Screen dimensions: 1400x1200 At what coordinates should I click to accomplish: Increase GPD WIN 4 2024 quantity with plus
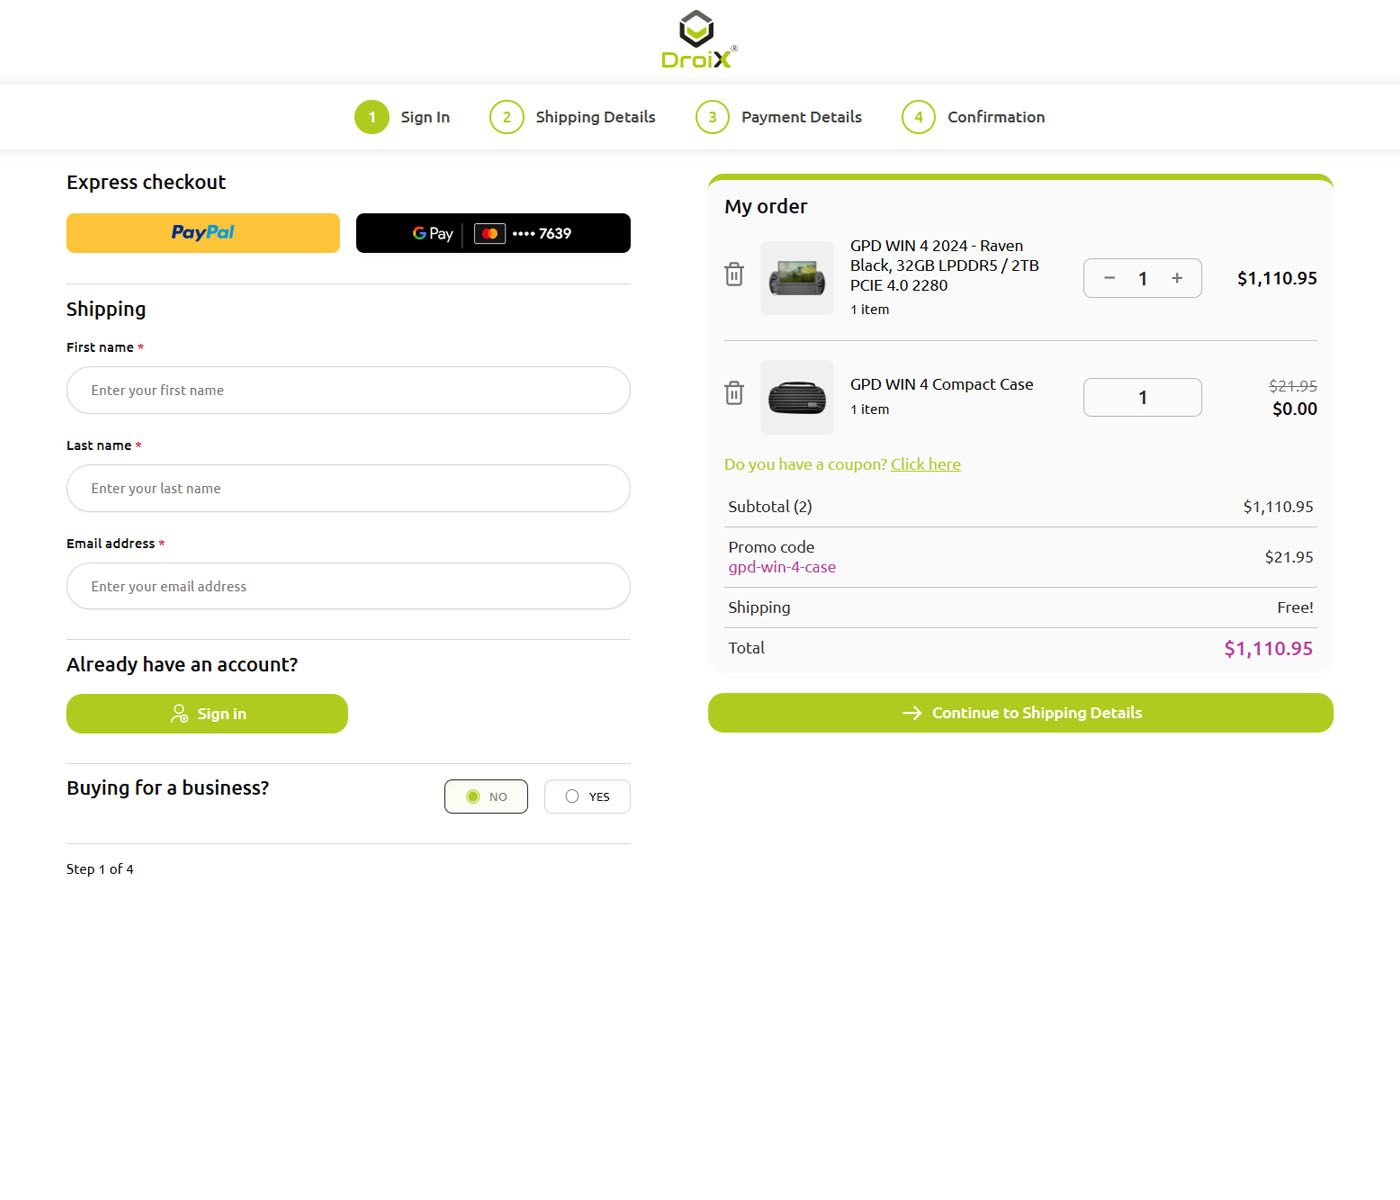point(1177,278)
